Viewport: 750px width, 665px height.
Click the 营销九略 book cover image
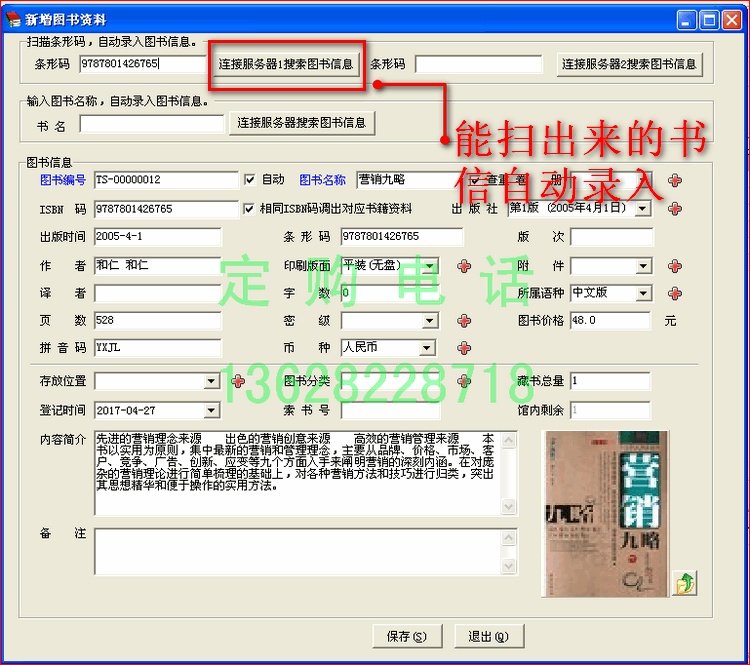pyautogui.click(x=605, y=514)
